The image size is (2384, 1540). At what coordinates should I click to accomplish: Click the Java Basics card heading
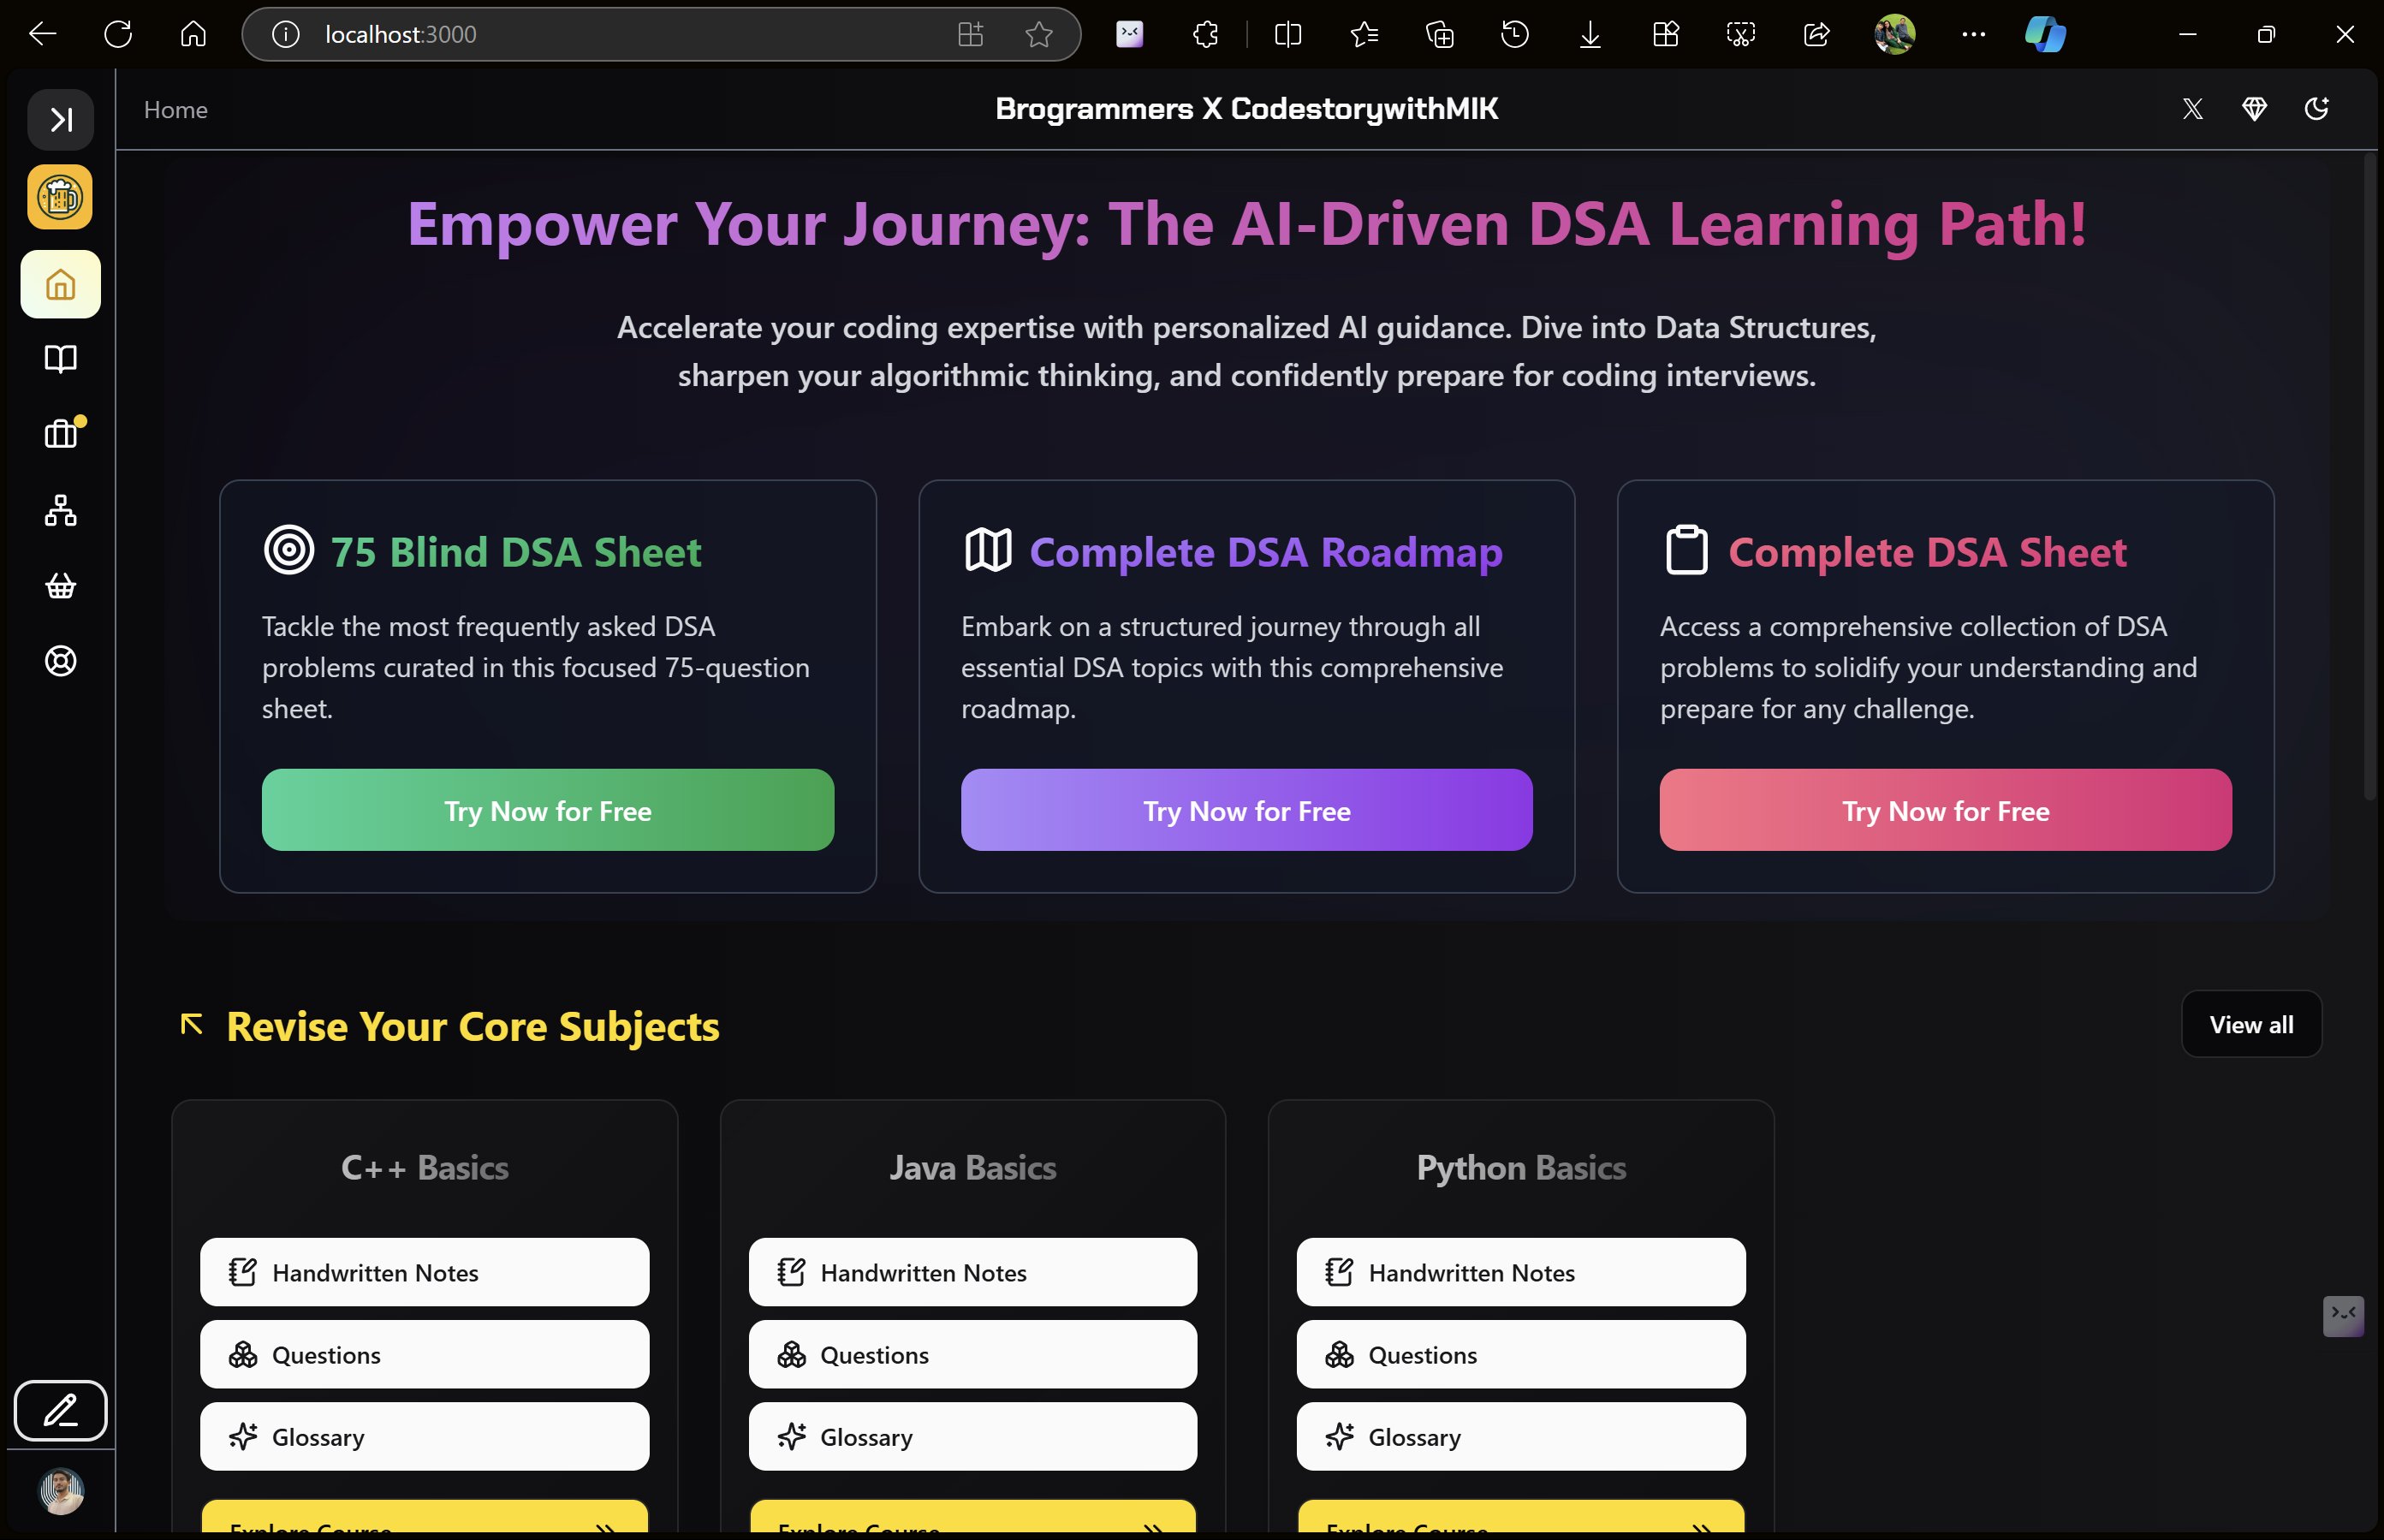click(972, 1168)
